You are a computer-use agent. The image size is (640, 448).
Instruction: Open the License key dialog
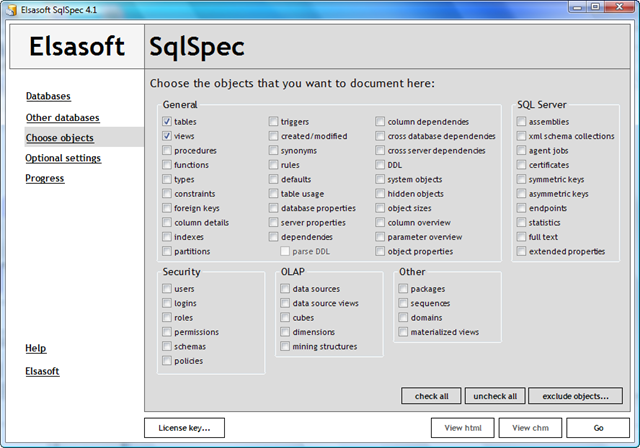coord(184,428)
